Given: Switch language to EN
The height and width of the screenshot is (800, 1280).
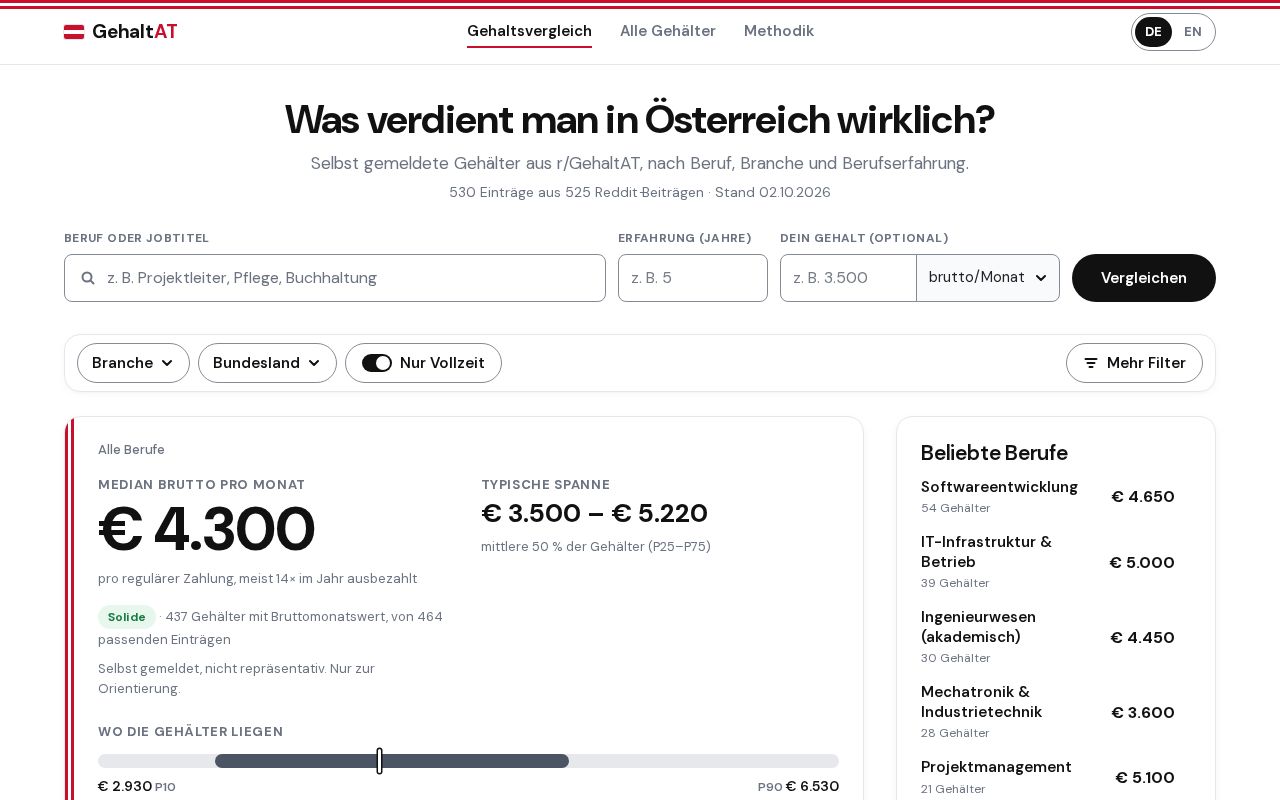Looking at the screenshot, I should tap(1193, 32).
